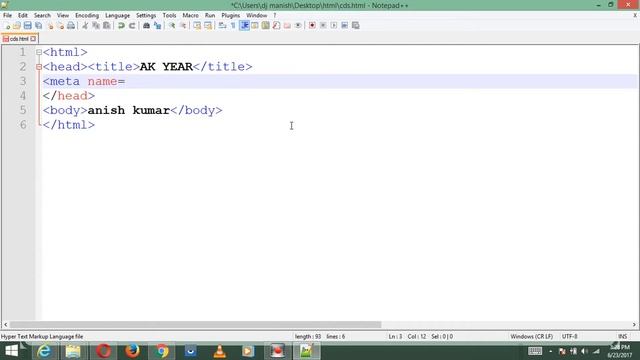Open the Macro menu
This screenshot has height=360, width=640.
pyautogui.click(x=190, y=16)
